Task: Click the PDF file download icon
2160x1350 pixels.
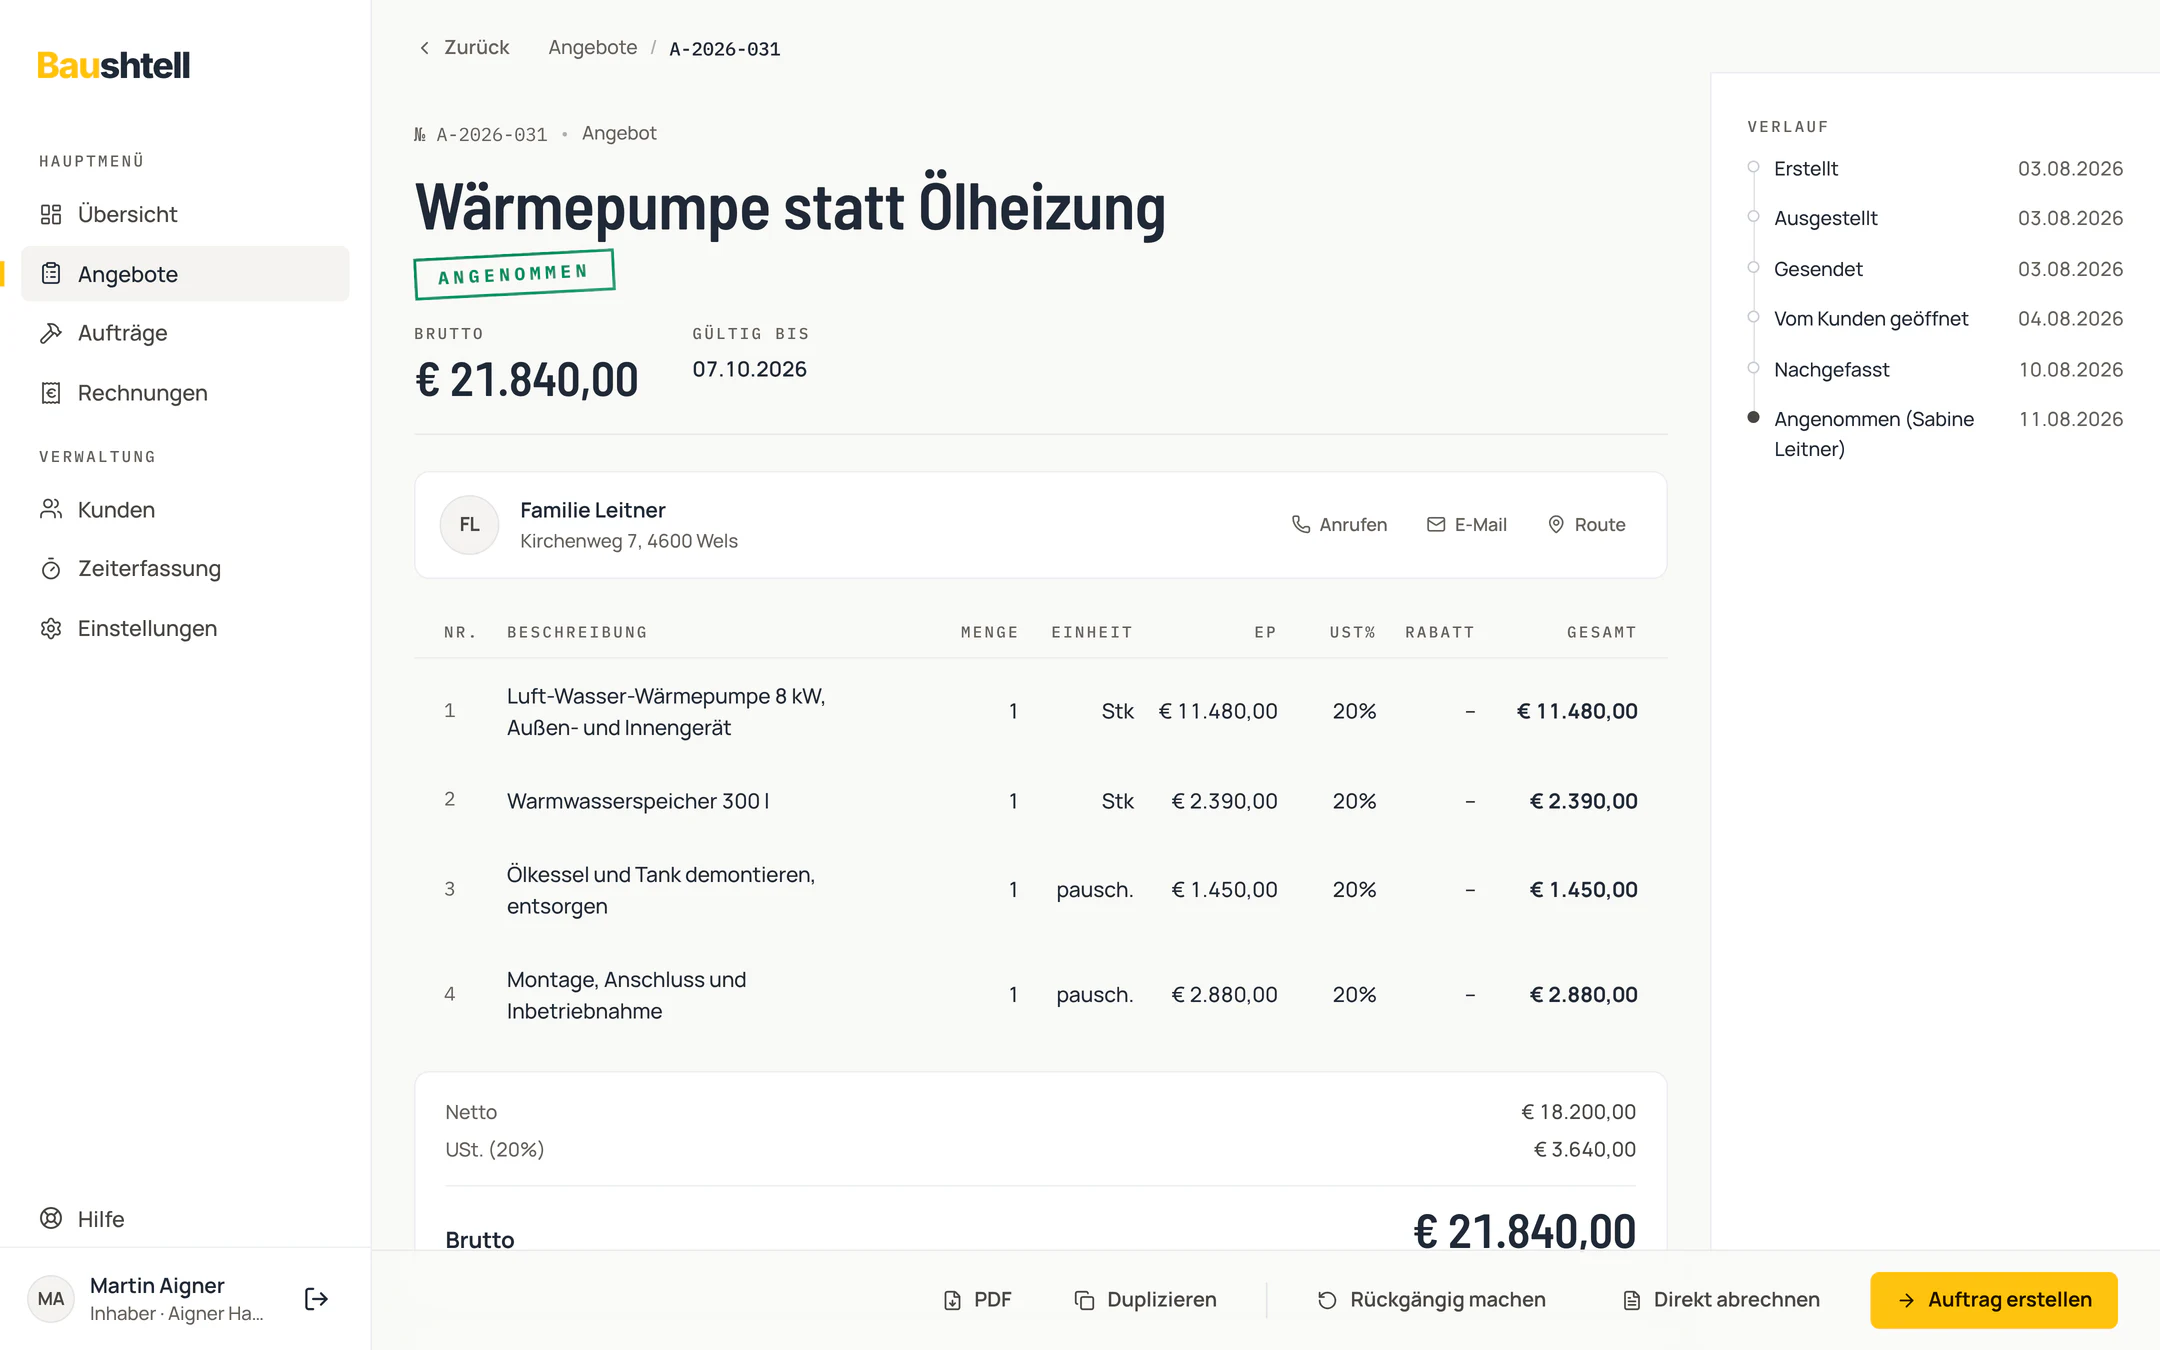Action: coord(952,1300)
